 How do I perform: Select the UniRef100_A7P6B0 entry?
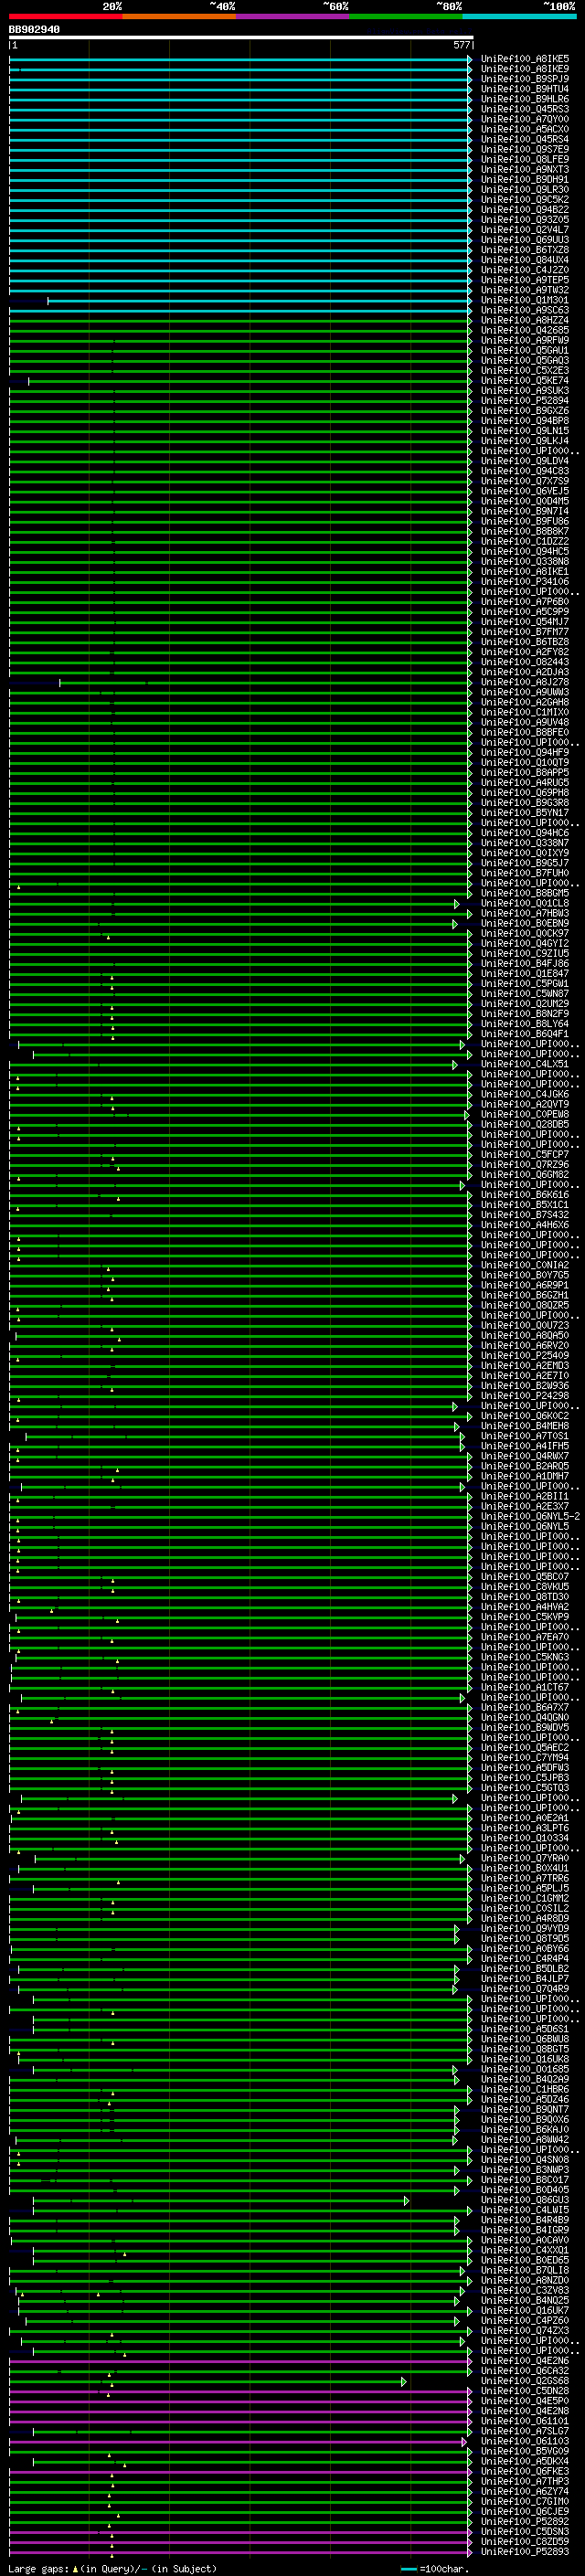point(525,601)
